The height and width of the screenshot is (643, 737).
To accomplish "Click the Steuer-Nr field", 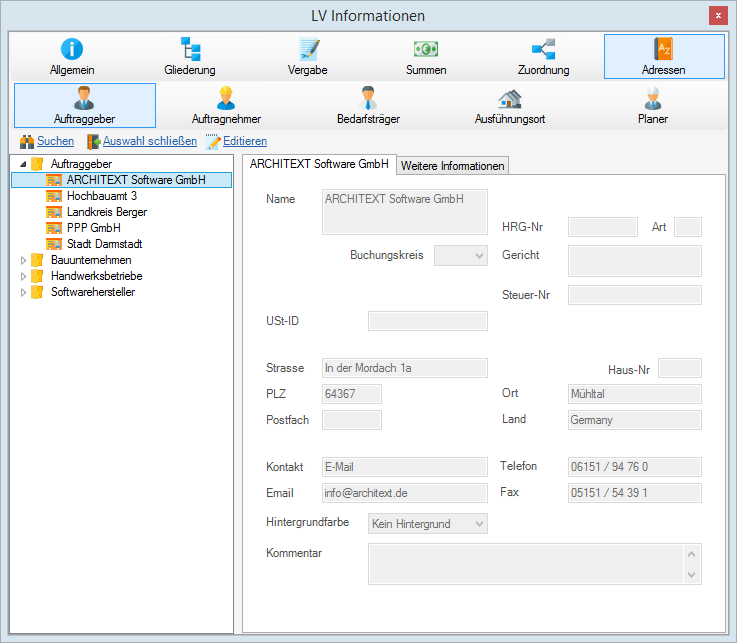I will point(635,295).
